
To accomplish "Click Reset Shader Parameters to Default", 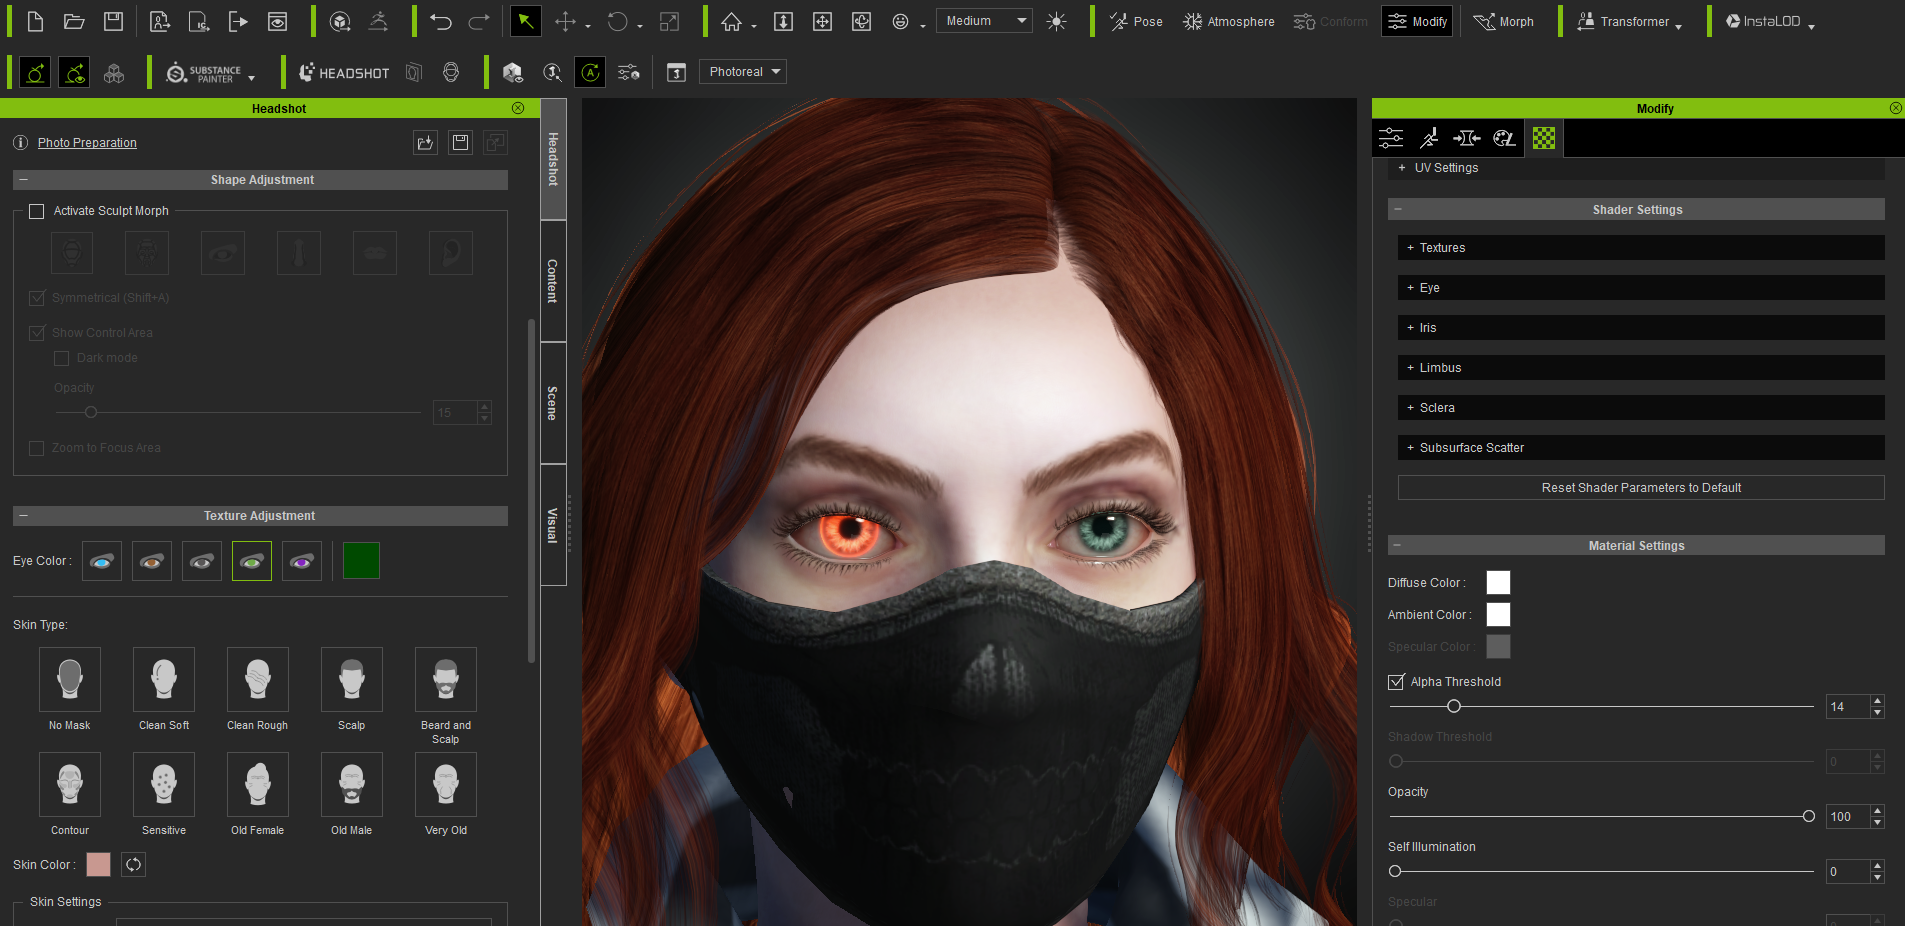I will pos(1641,488).
